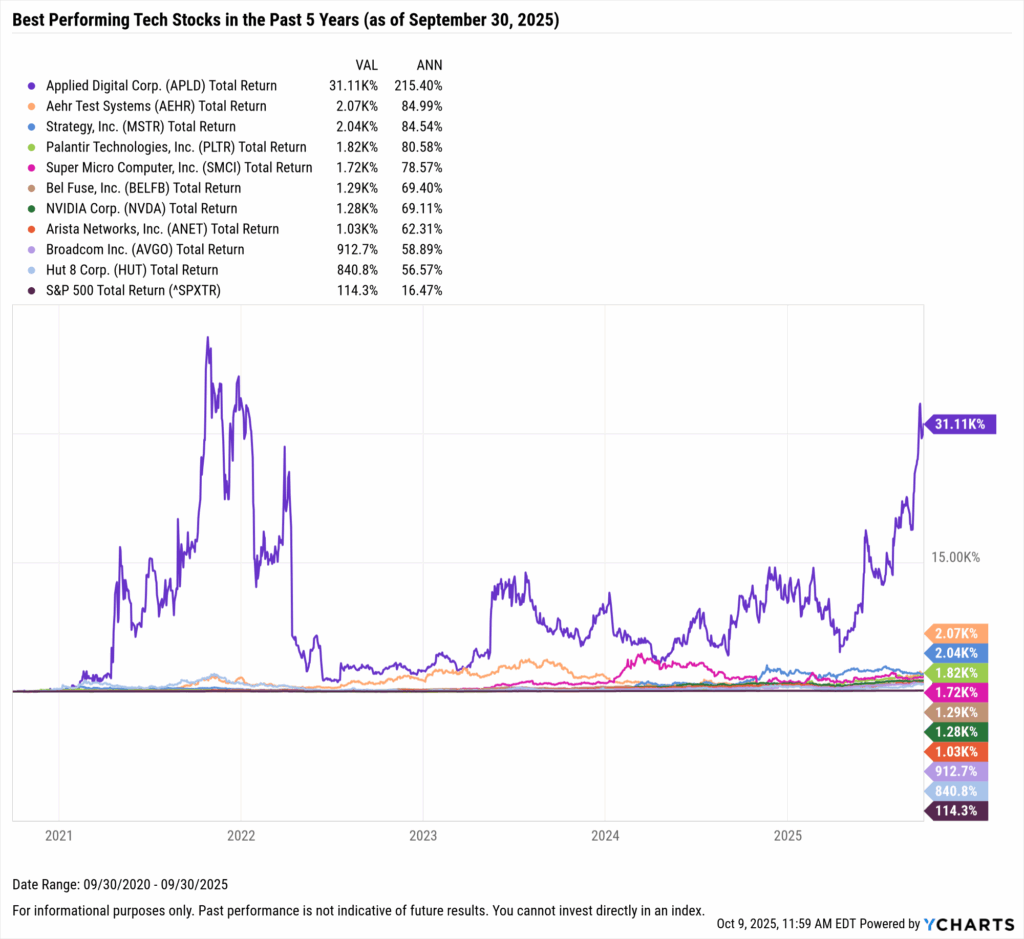Click the VAL column header
Viewport: 1024px width, 939px height.
pos(365,62)
